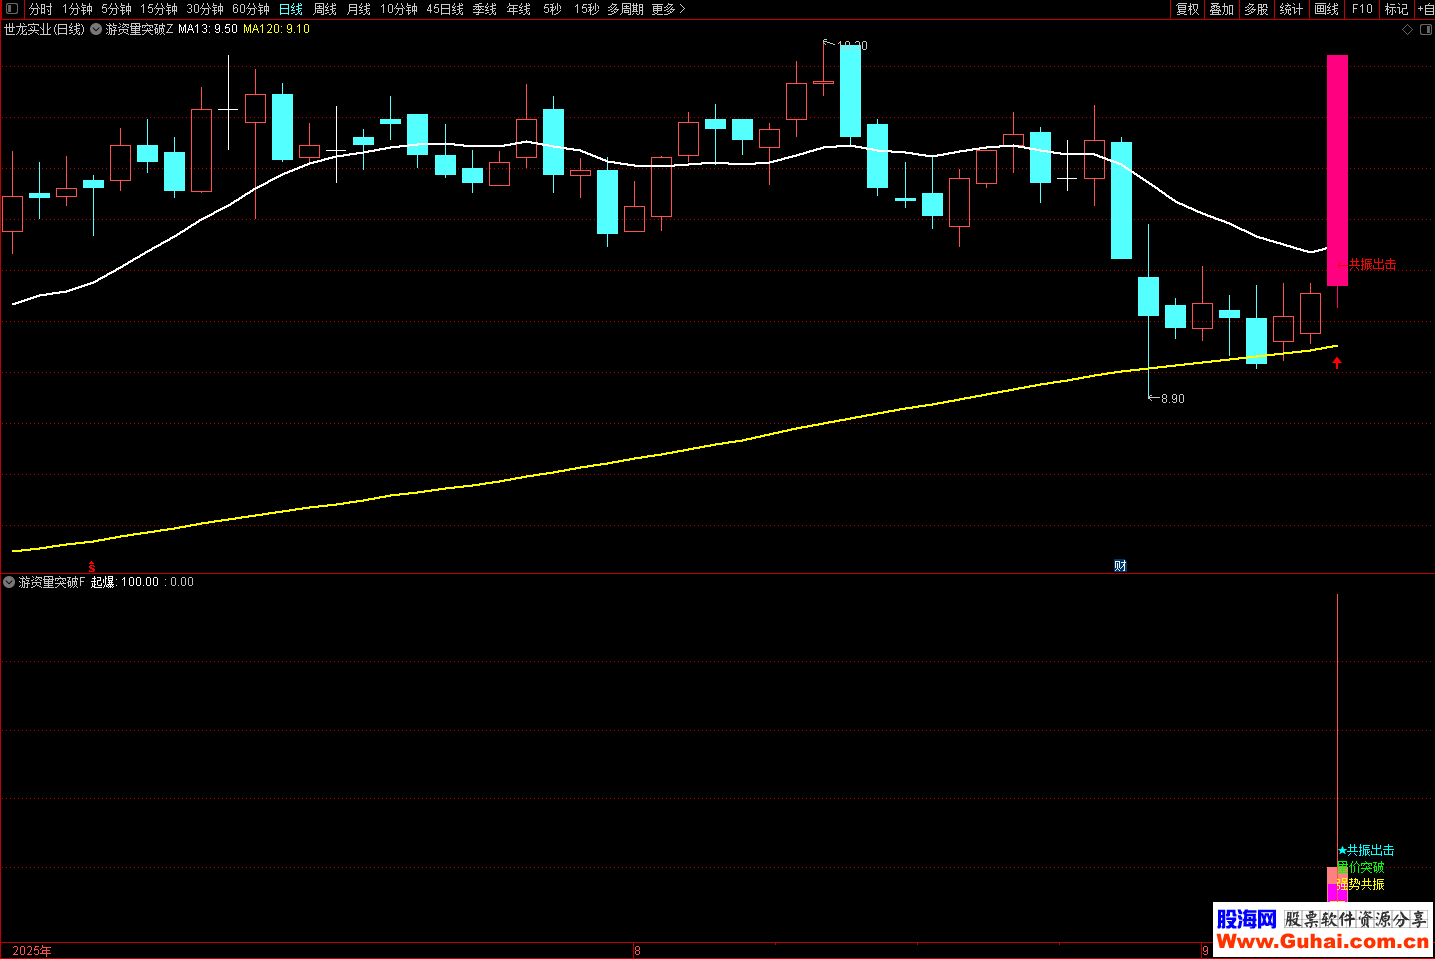Select the 5秒 period

(x=553, y=9)
